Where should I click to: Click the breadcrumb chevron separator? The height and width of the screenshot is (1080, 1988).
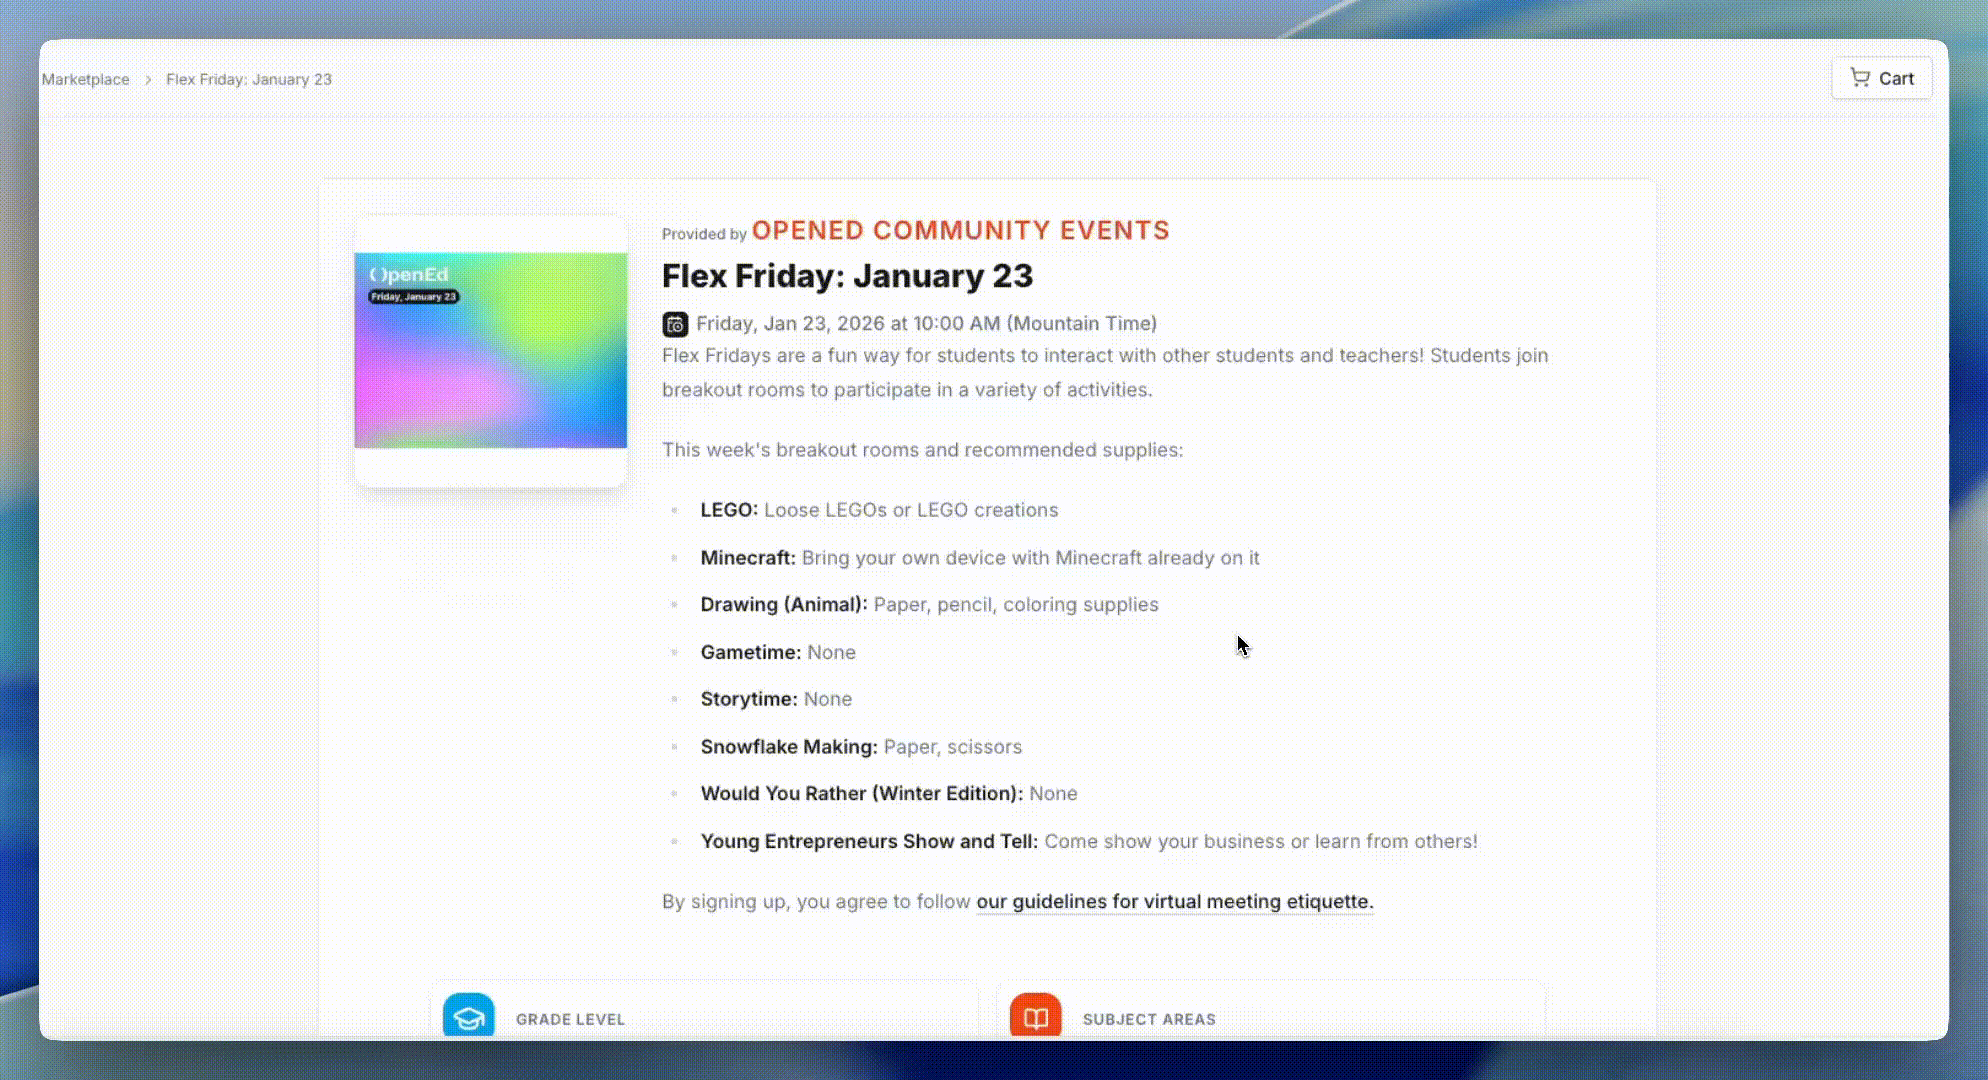coord(148,79)
